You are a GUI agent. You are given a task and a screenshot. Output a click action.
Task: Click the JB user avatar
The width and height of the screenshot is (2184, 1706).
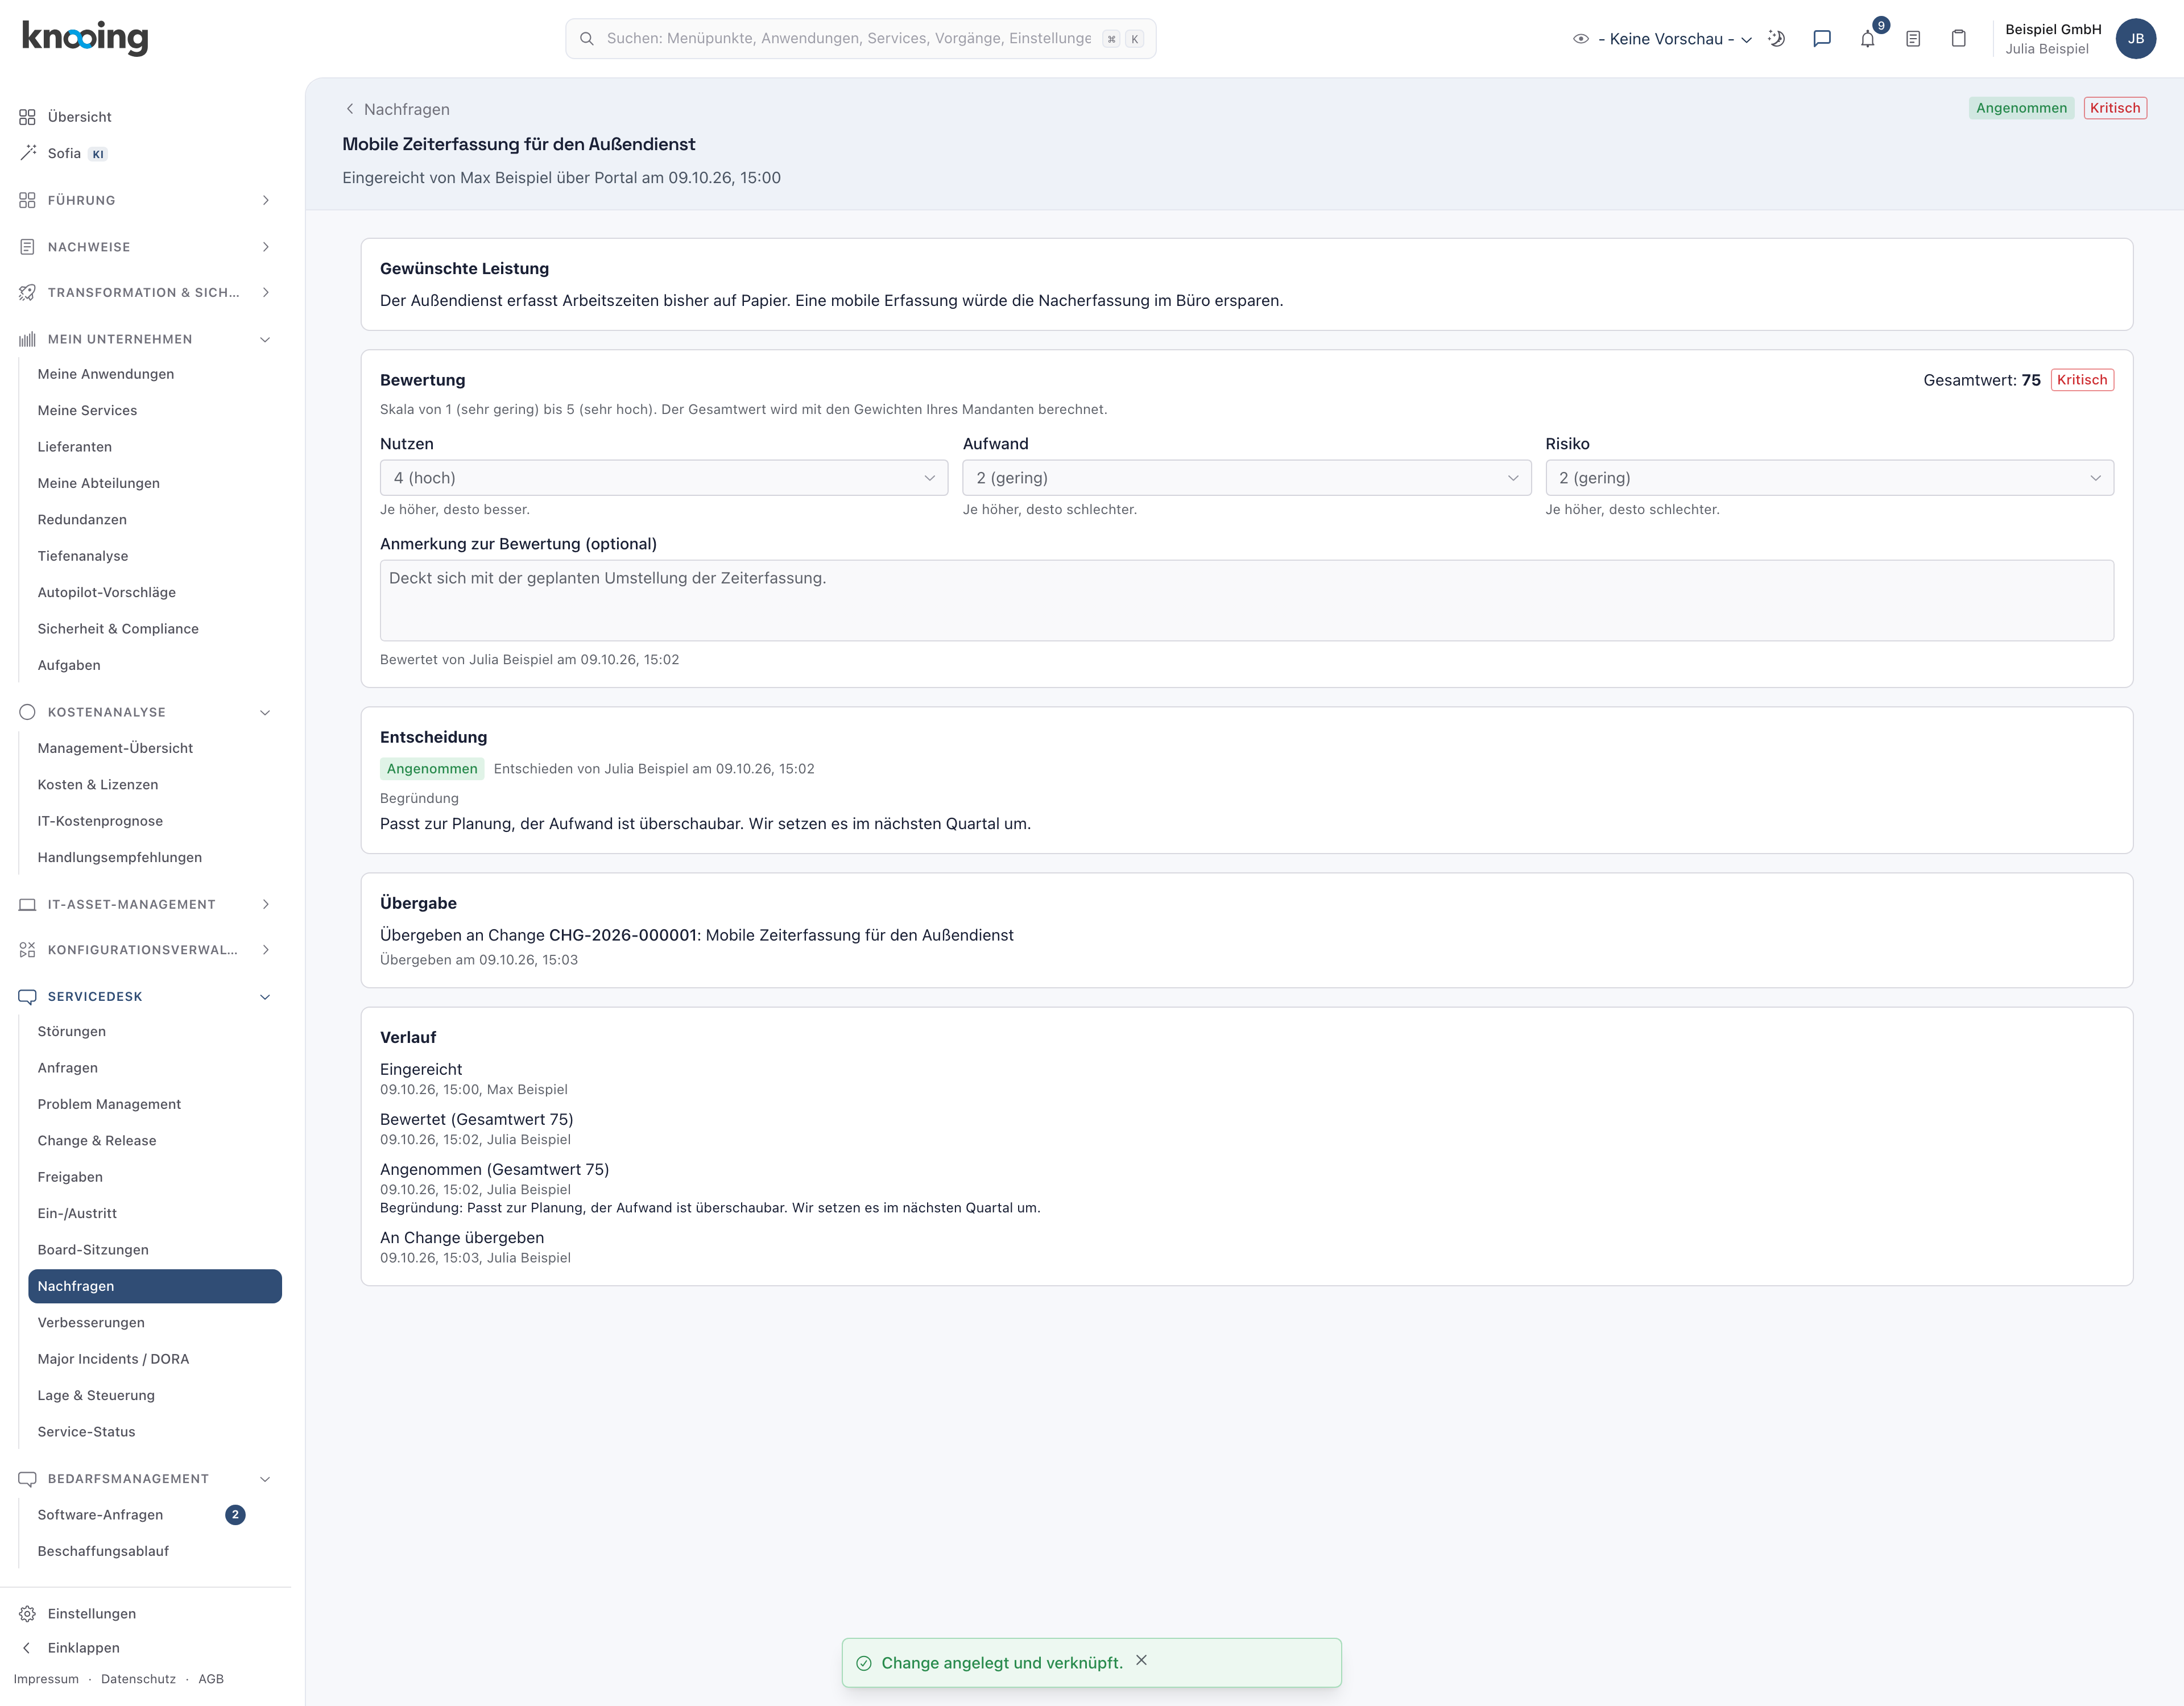(2136, 39)
